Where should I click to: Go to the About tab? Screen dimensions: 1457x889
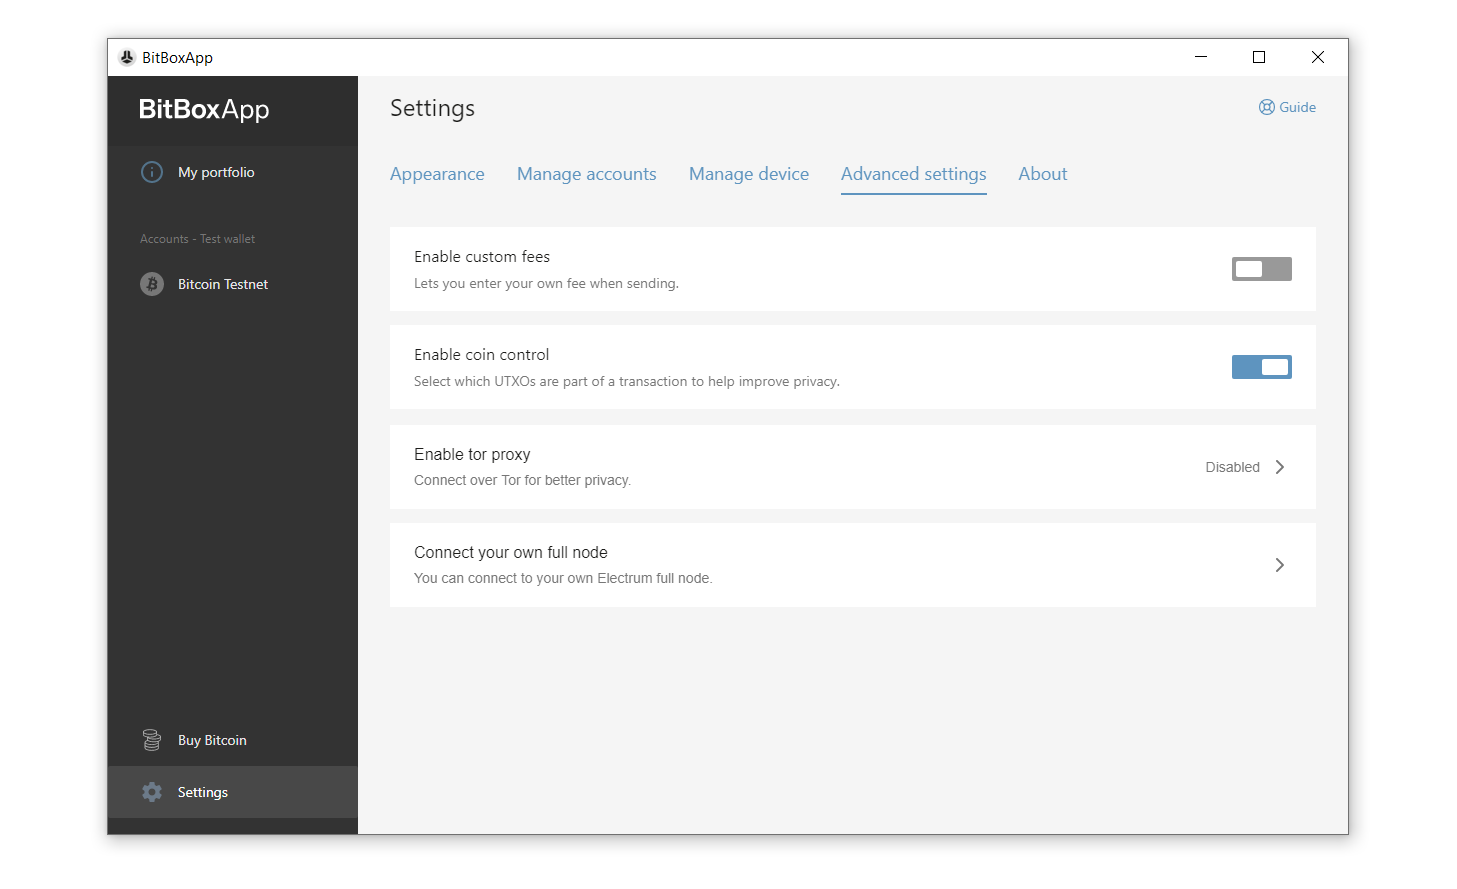point(1043,174)
